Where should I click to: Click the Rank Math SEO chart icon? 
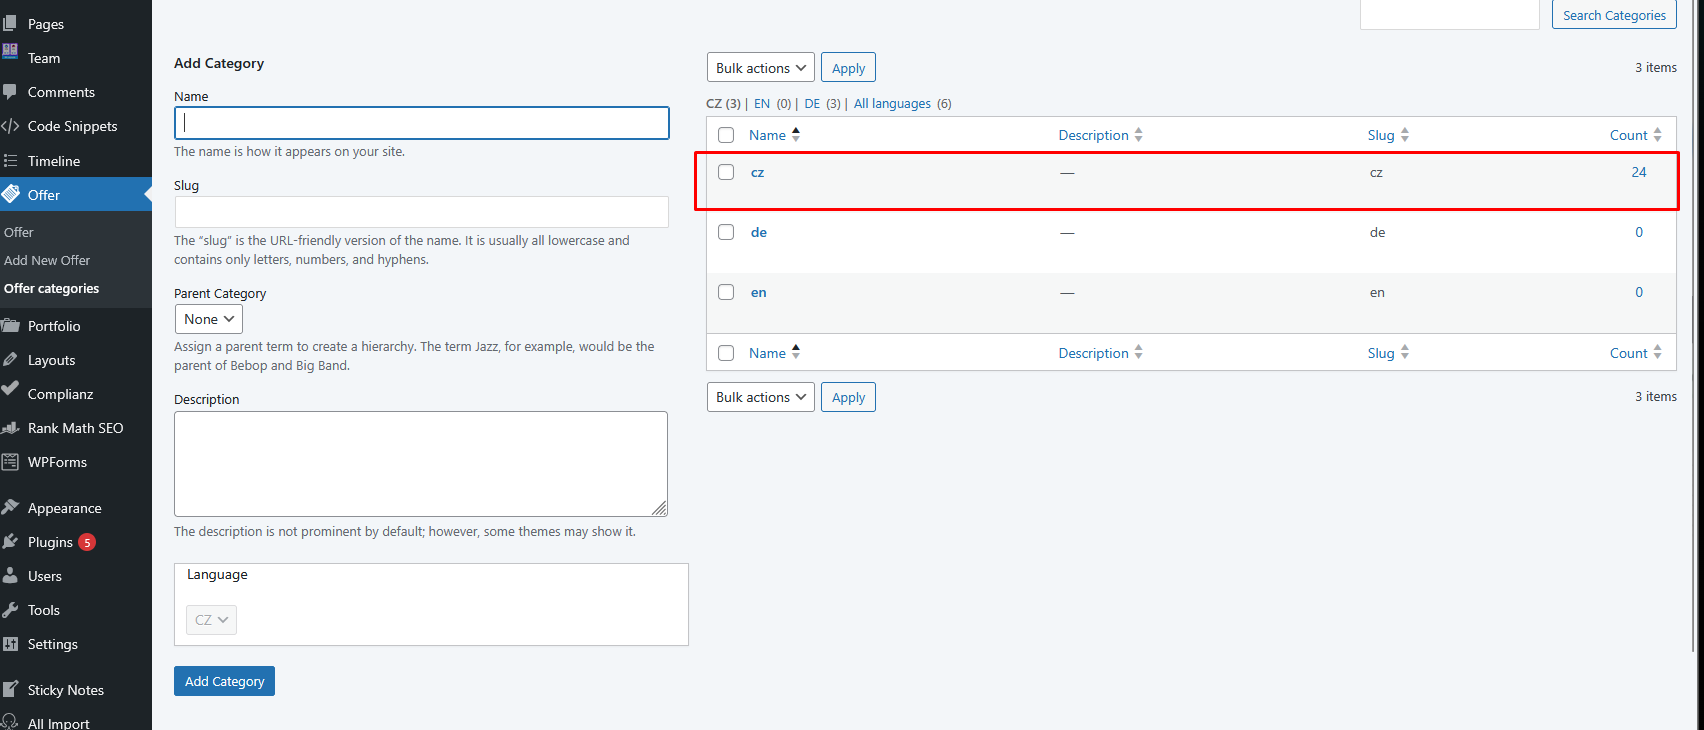coord(10,428)
